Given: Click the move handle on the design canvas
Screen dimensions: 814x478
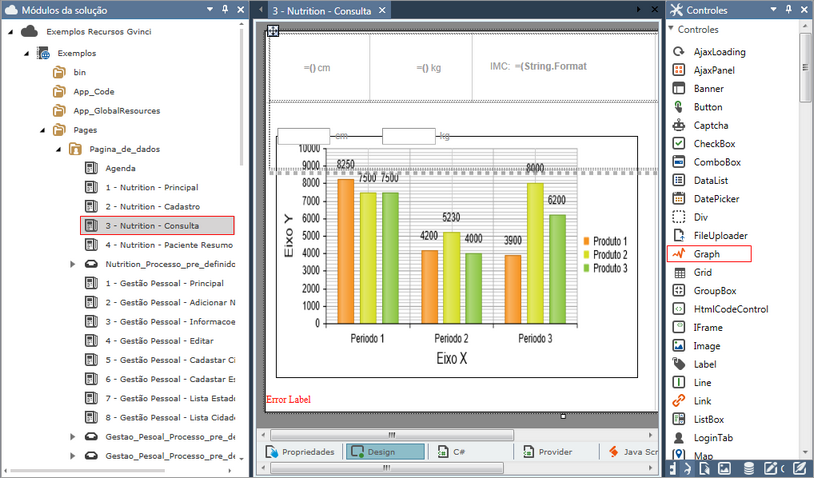Looking at the screenshot, I should [273, 31].
